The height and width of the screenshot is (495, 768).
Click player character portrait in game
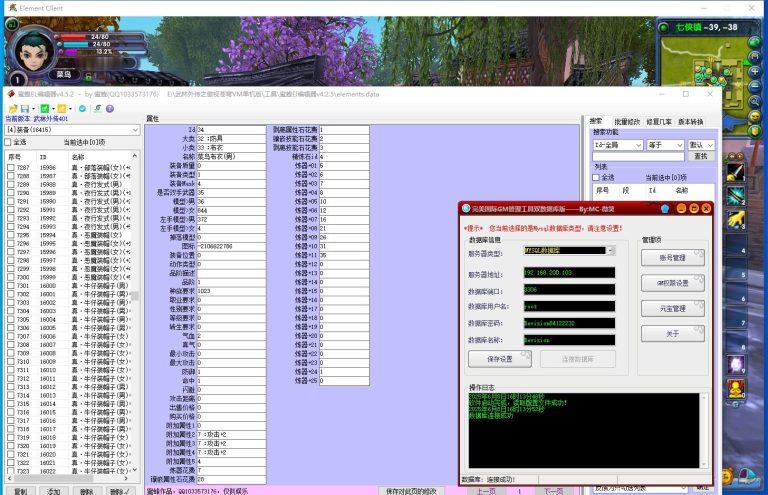pyautogui.click(x=33, y=51)
